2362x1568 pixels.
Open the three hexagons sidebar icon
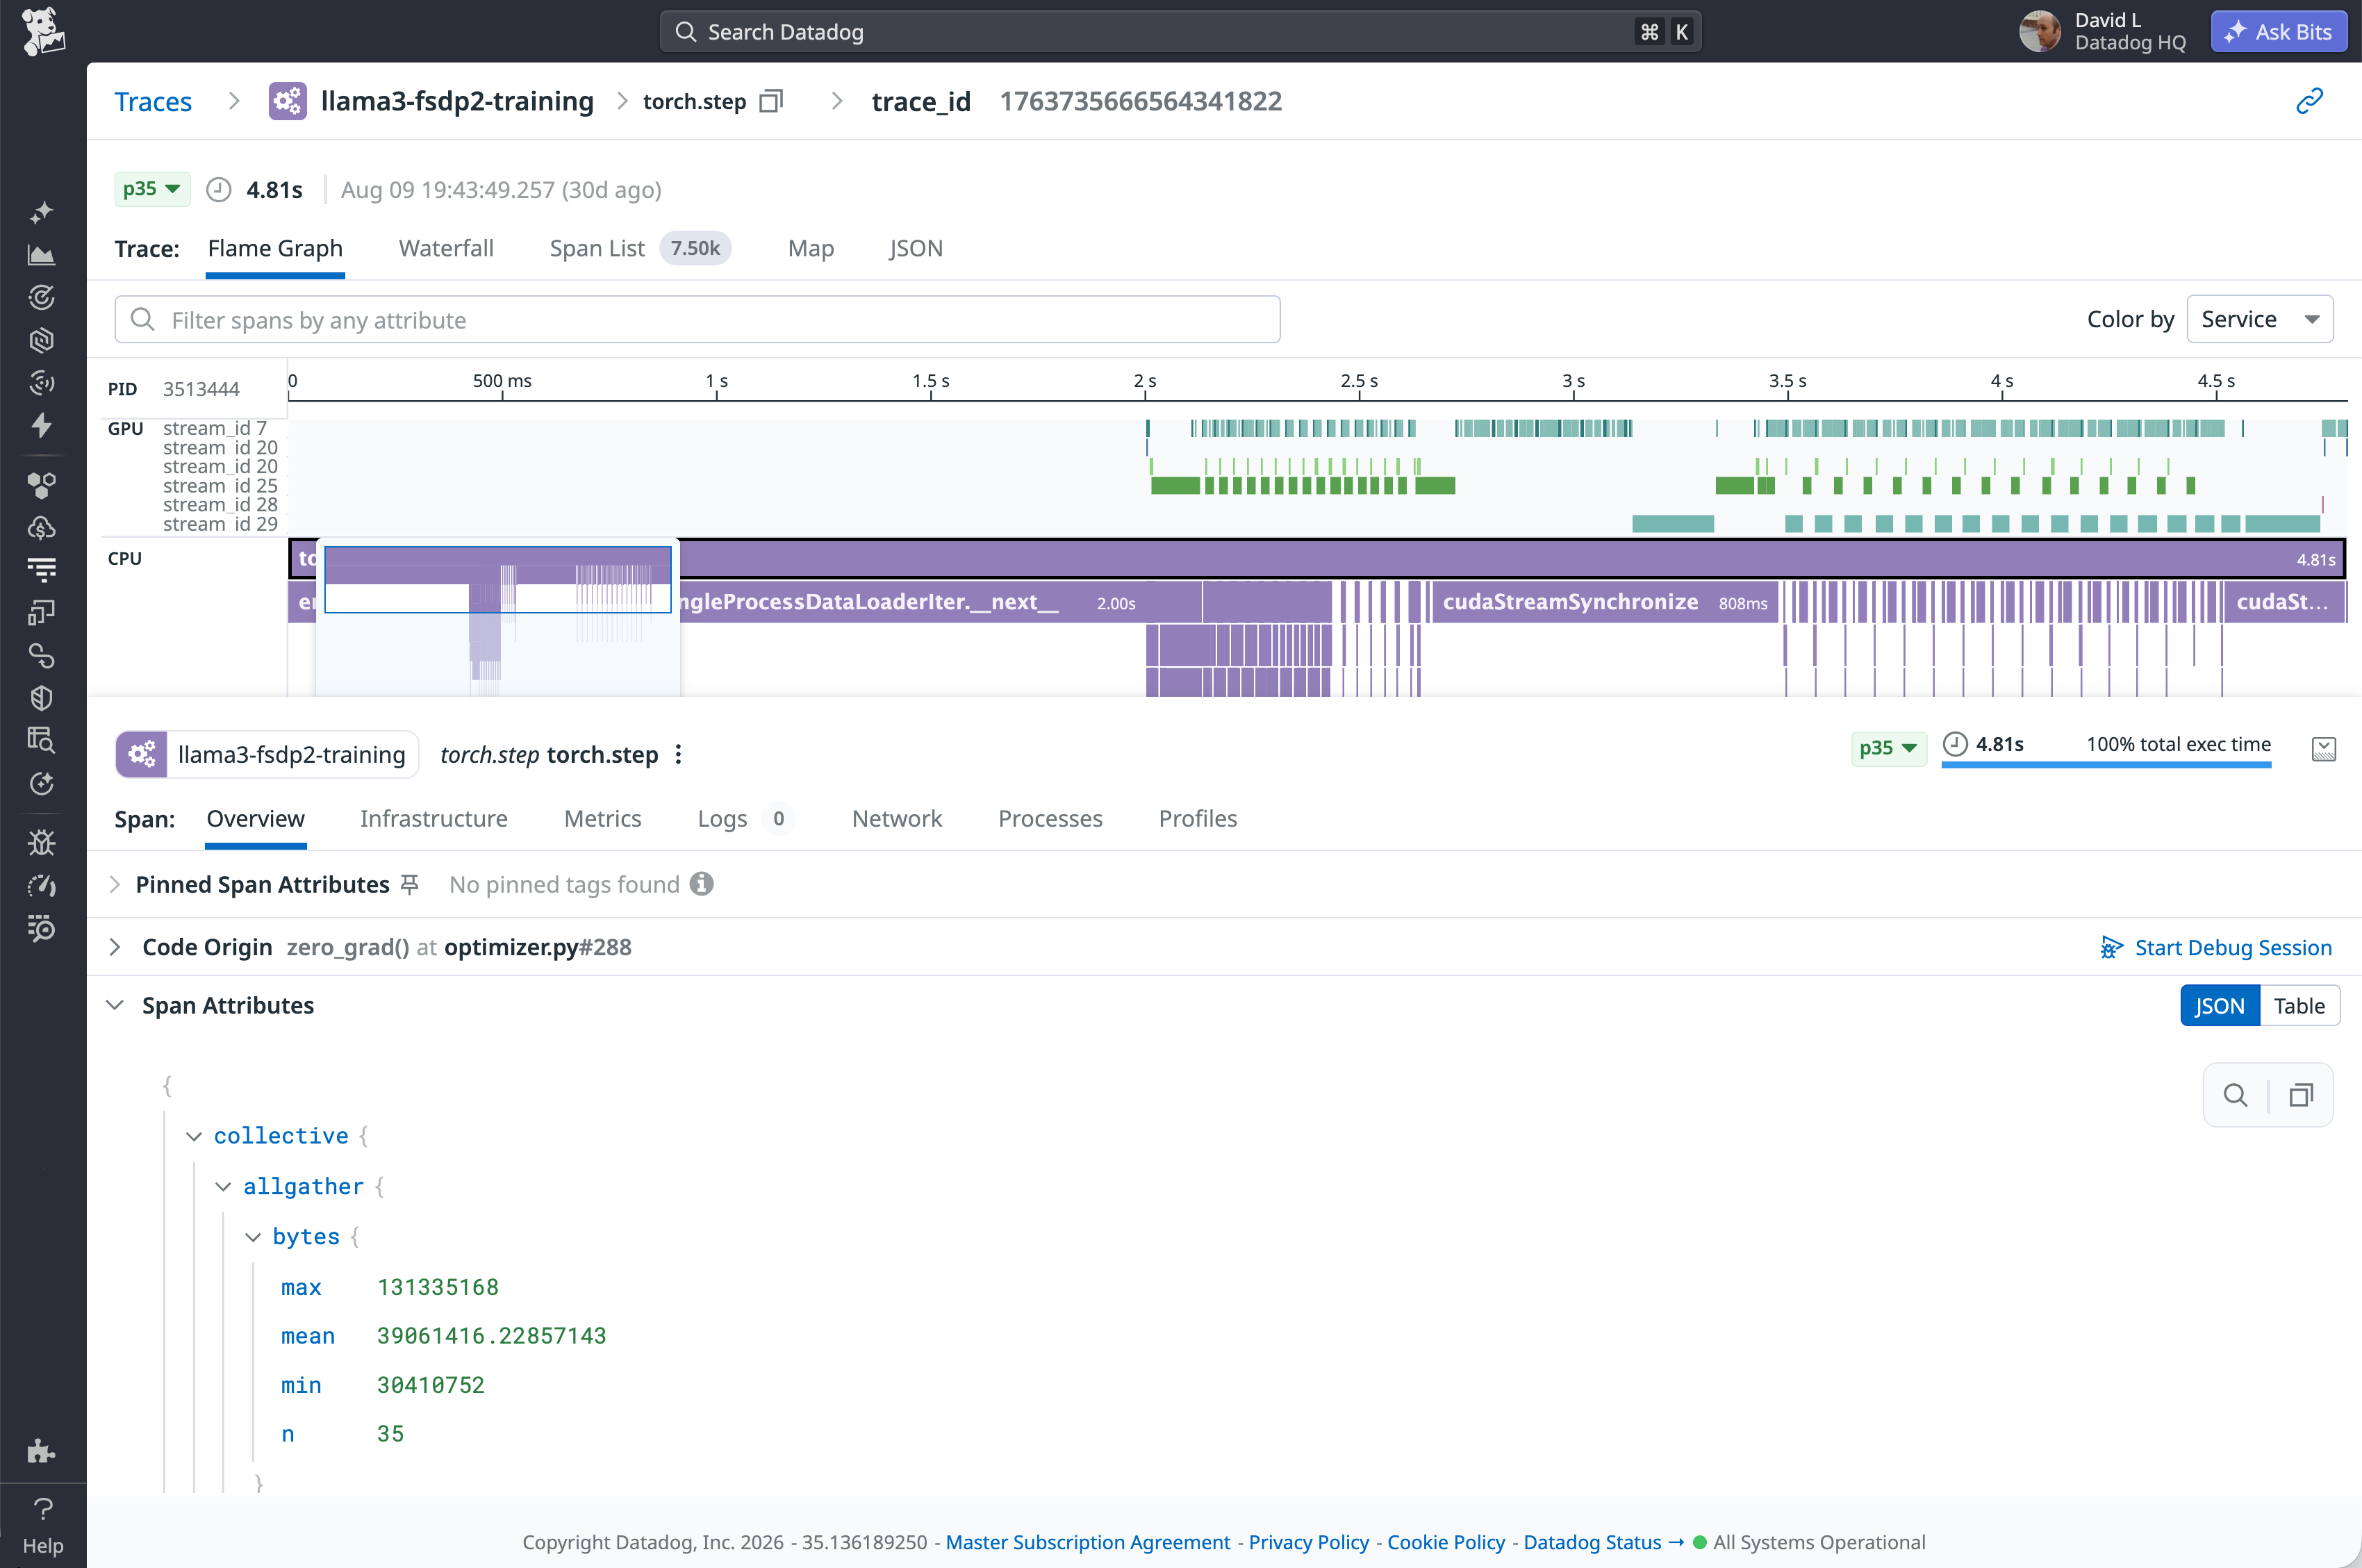42,485
